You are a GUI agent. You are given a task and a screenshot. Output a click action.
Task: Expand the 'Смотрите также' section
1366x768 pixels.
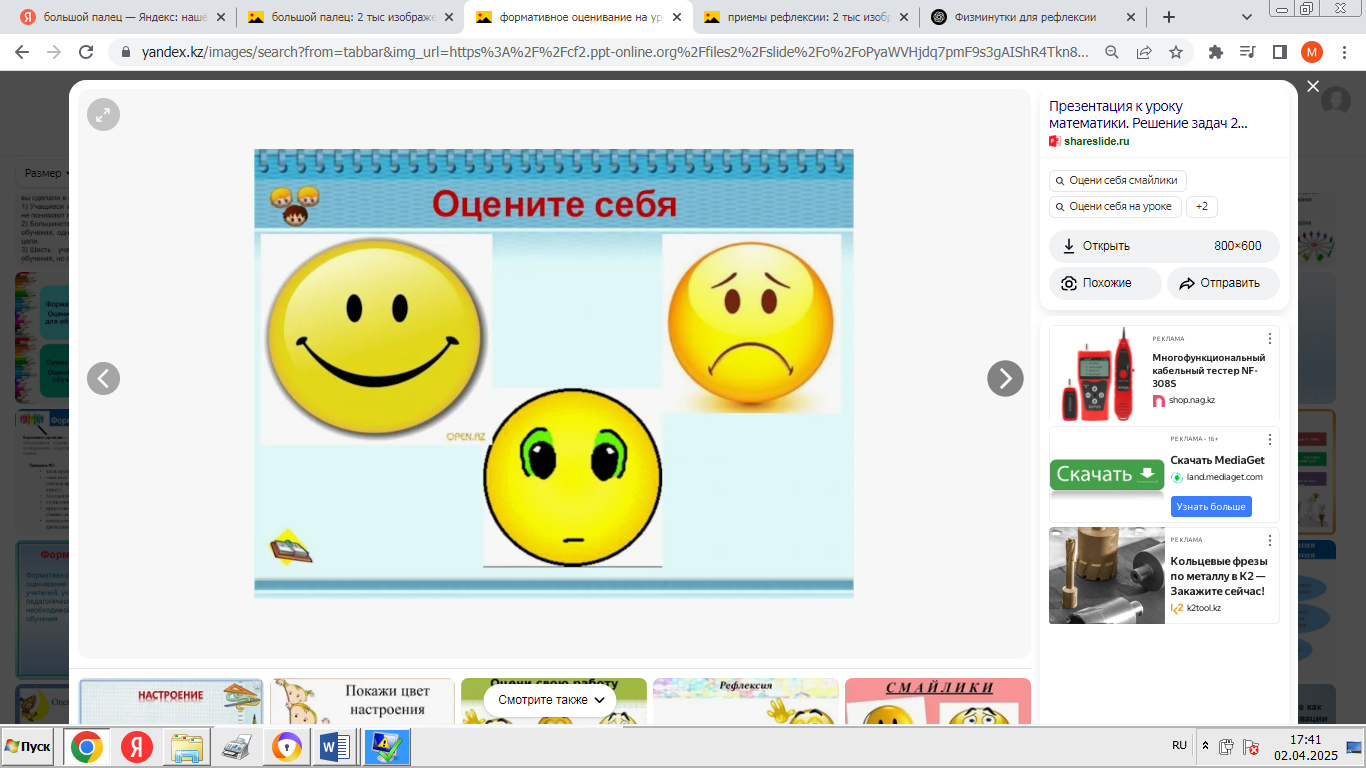click(x=552, y=700)
